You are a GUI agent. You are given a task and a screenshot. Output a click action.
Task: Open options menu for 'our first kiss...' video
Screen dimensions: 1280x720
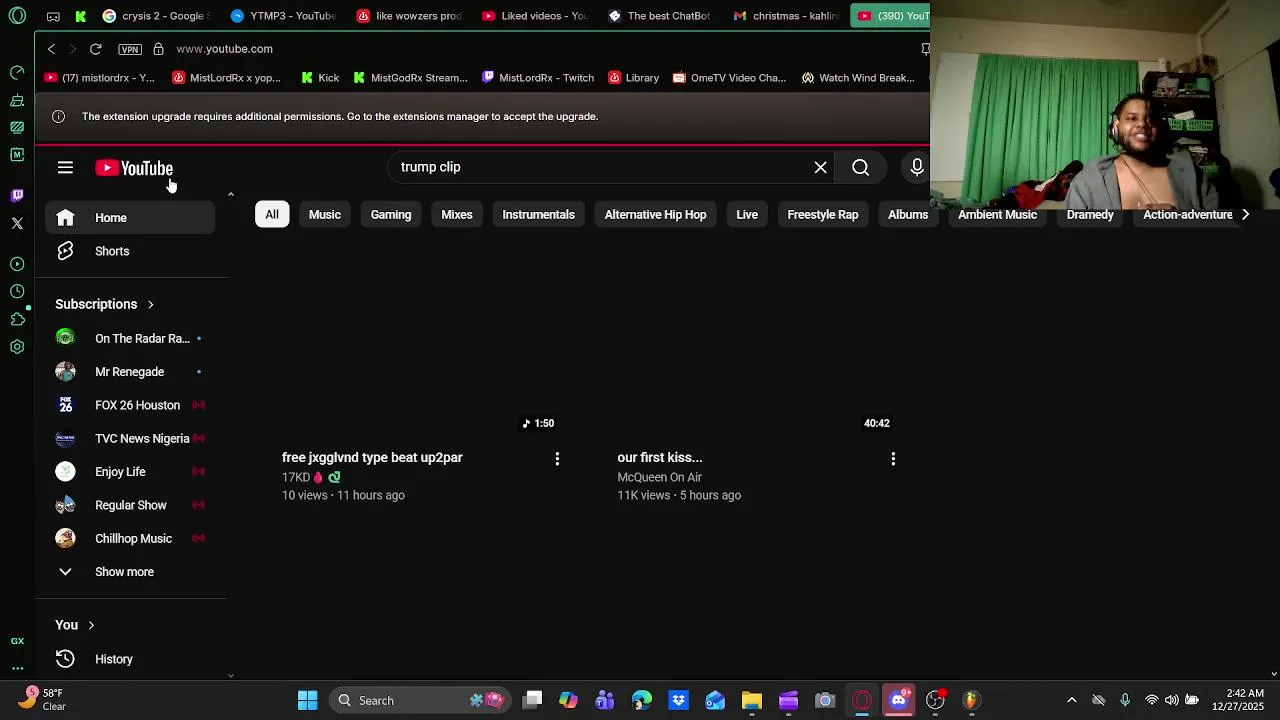click(893, 458)
